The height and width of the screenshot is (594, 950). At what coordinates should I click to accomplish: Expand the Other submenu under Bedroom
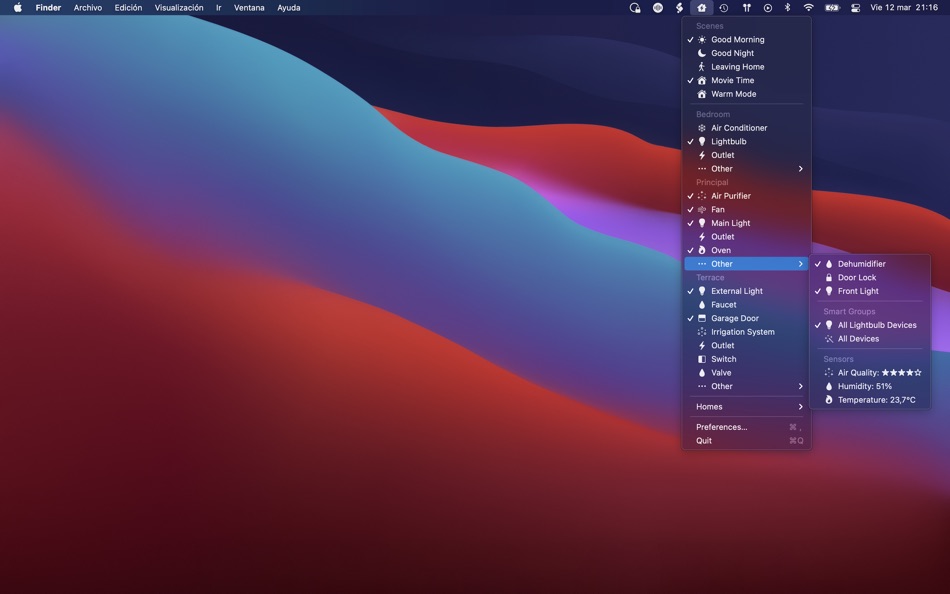pyautogui.click(x=746, y=169)
